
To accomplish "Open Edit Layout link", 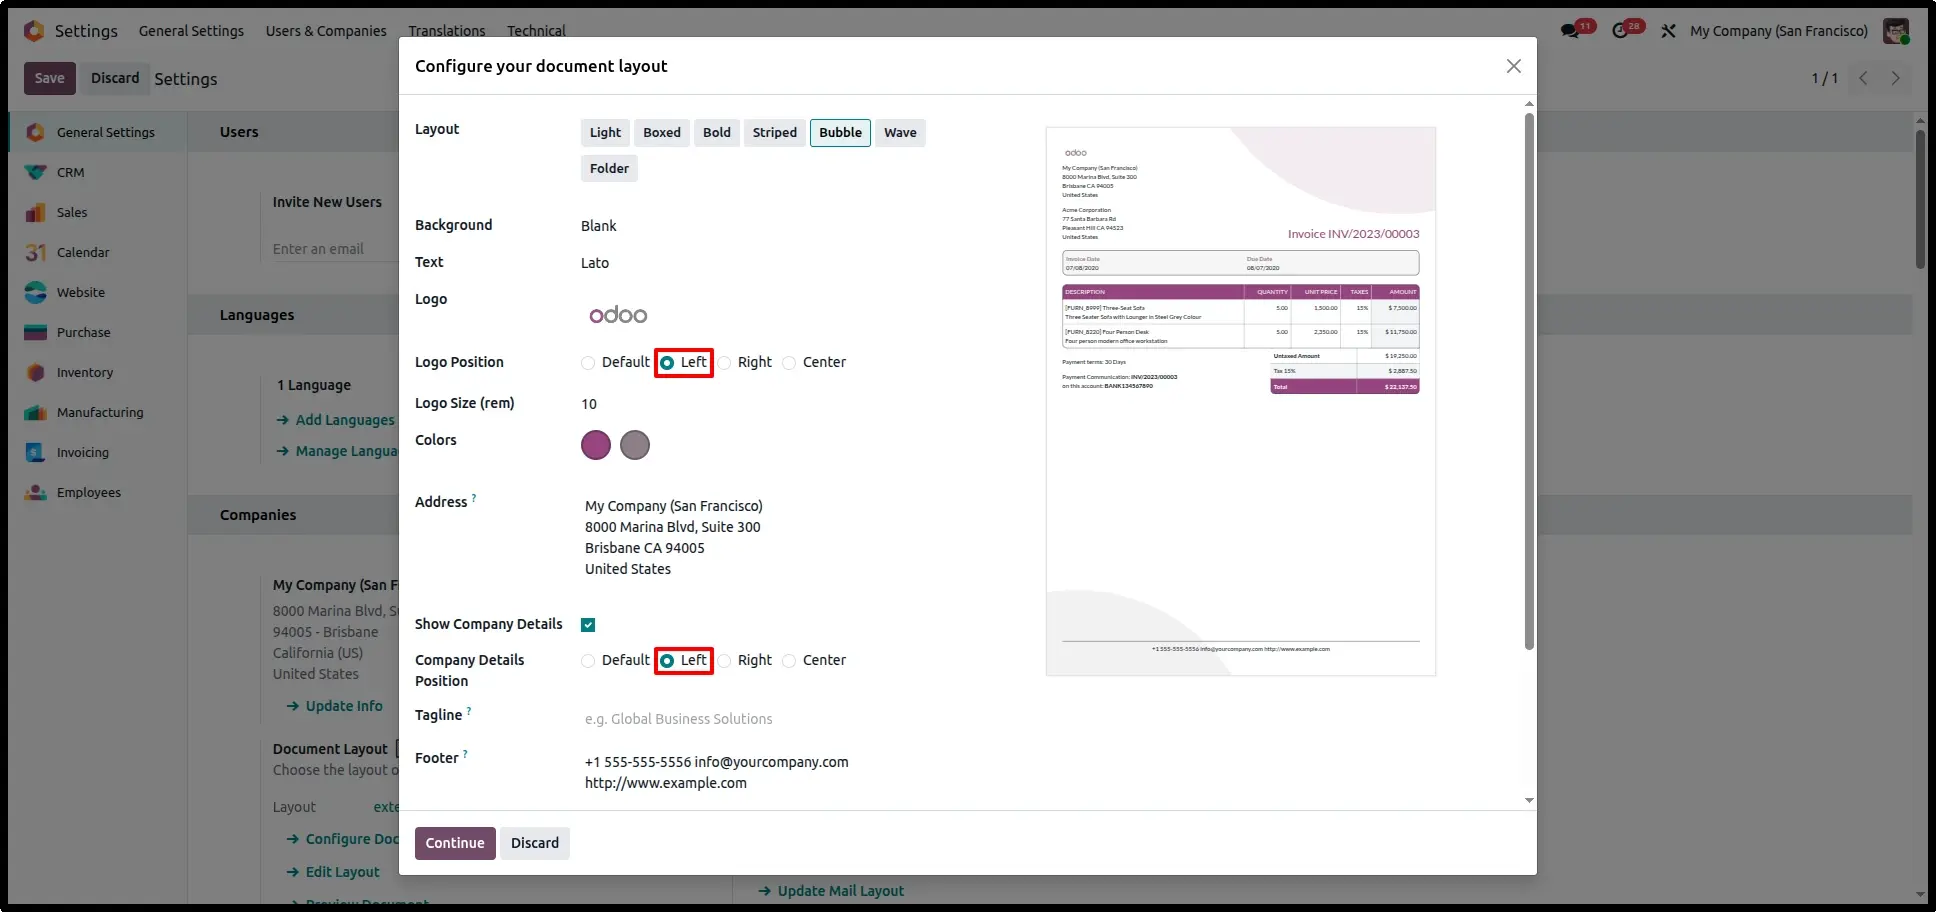I will [333, 872].
